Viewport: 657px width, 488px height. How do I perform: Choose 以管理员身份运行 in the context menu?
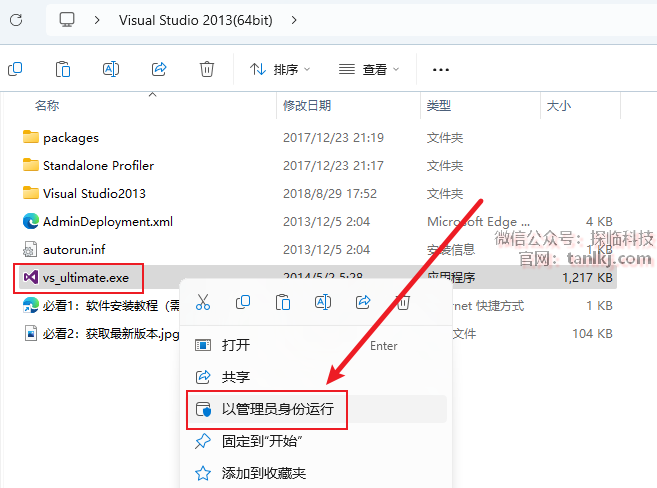pos(316,409)
